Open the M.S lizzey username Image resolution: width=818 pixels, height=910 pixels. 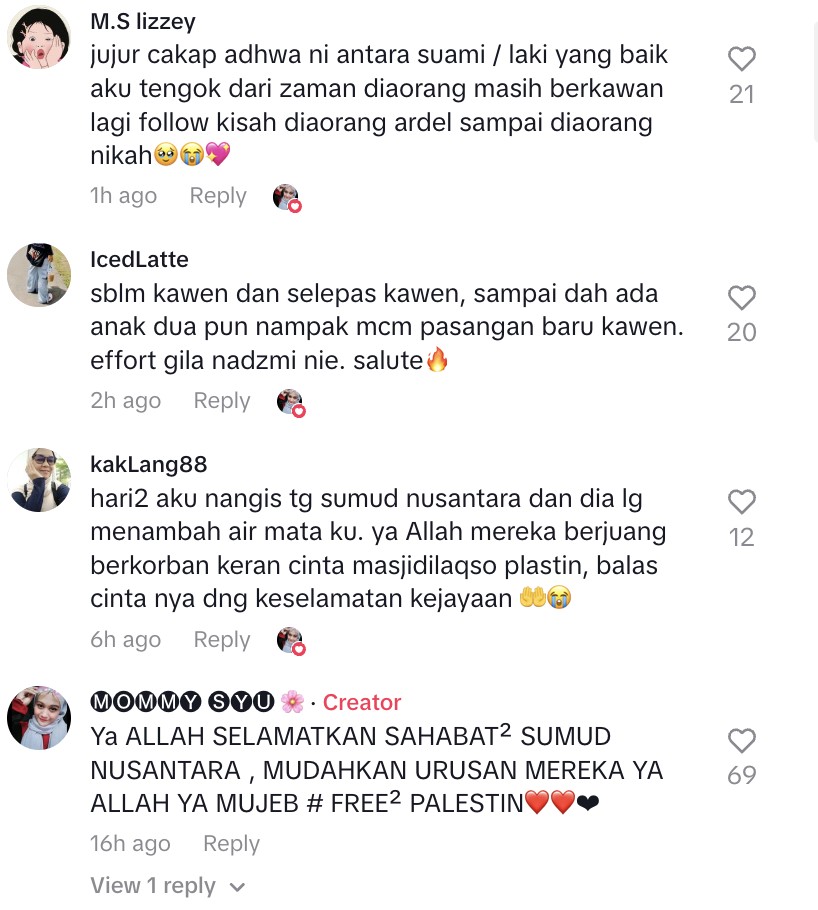(x=143, y=21)
